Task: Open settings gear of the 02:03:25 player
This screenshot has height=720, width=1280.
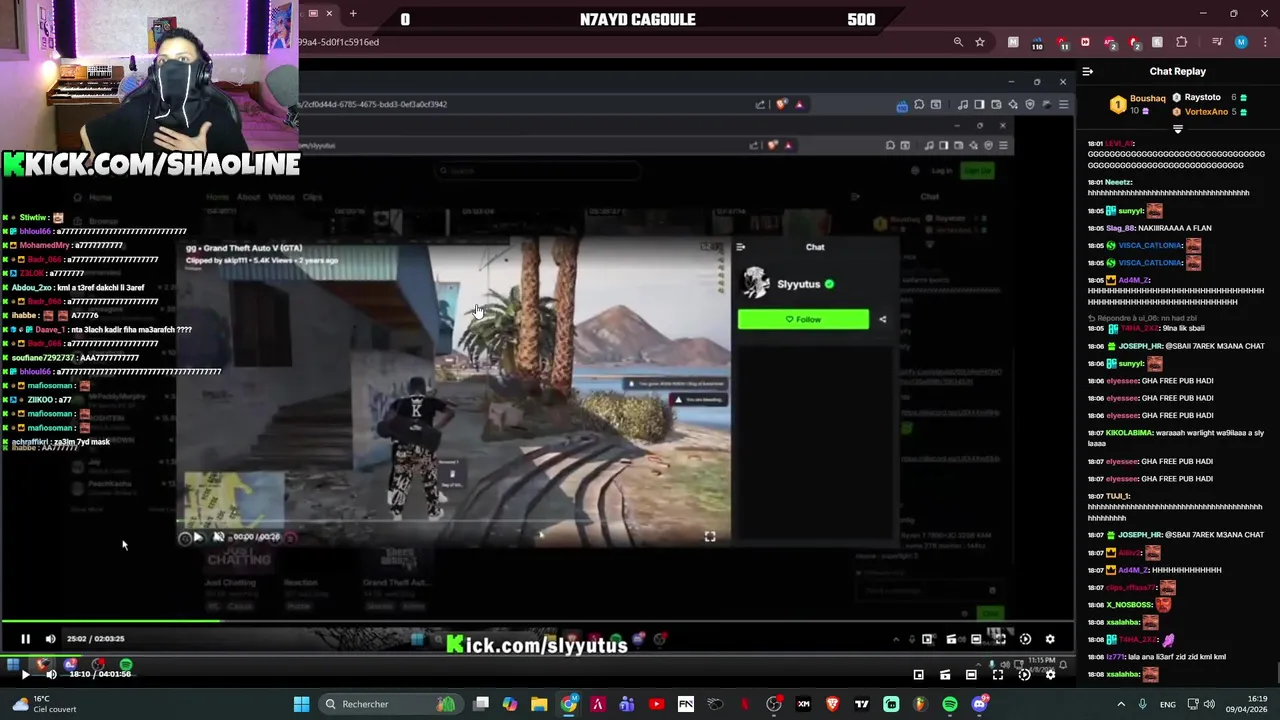Action: click(1050, 639)
